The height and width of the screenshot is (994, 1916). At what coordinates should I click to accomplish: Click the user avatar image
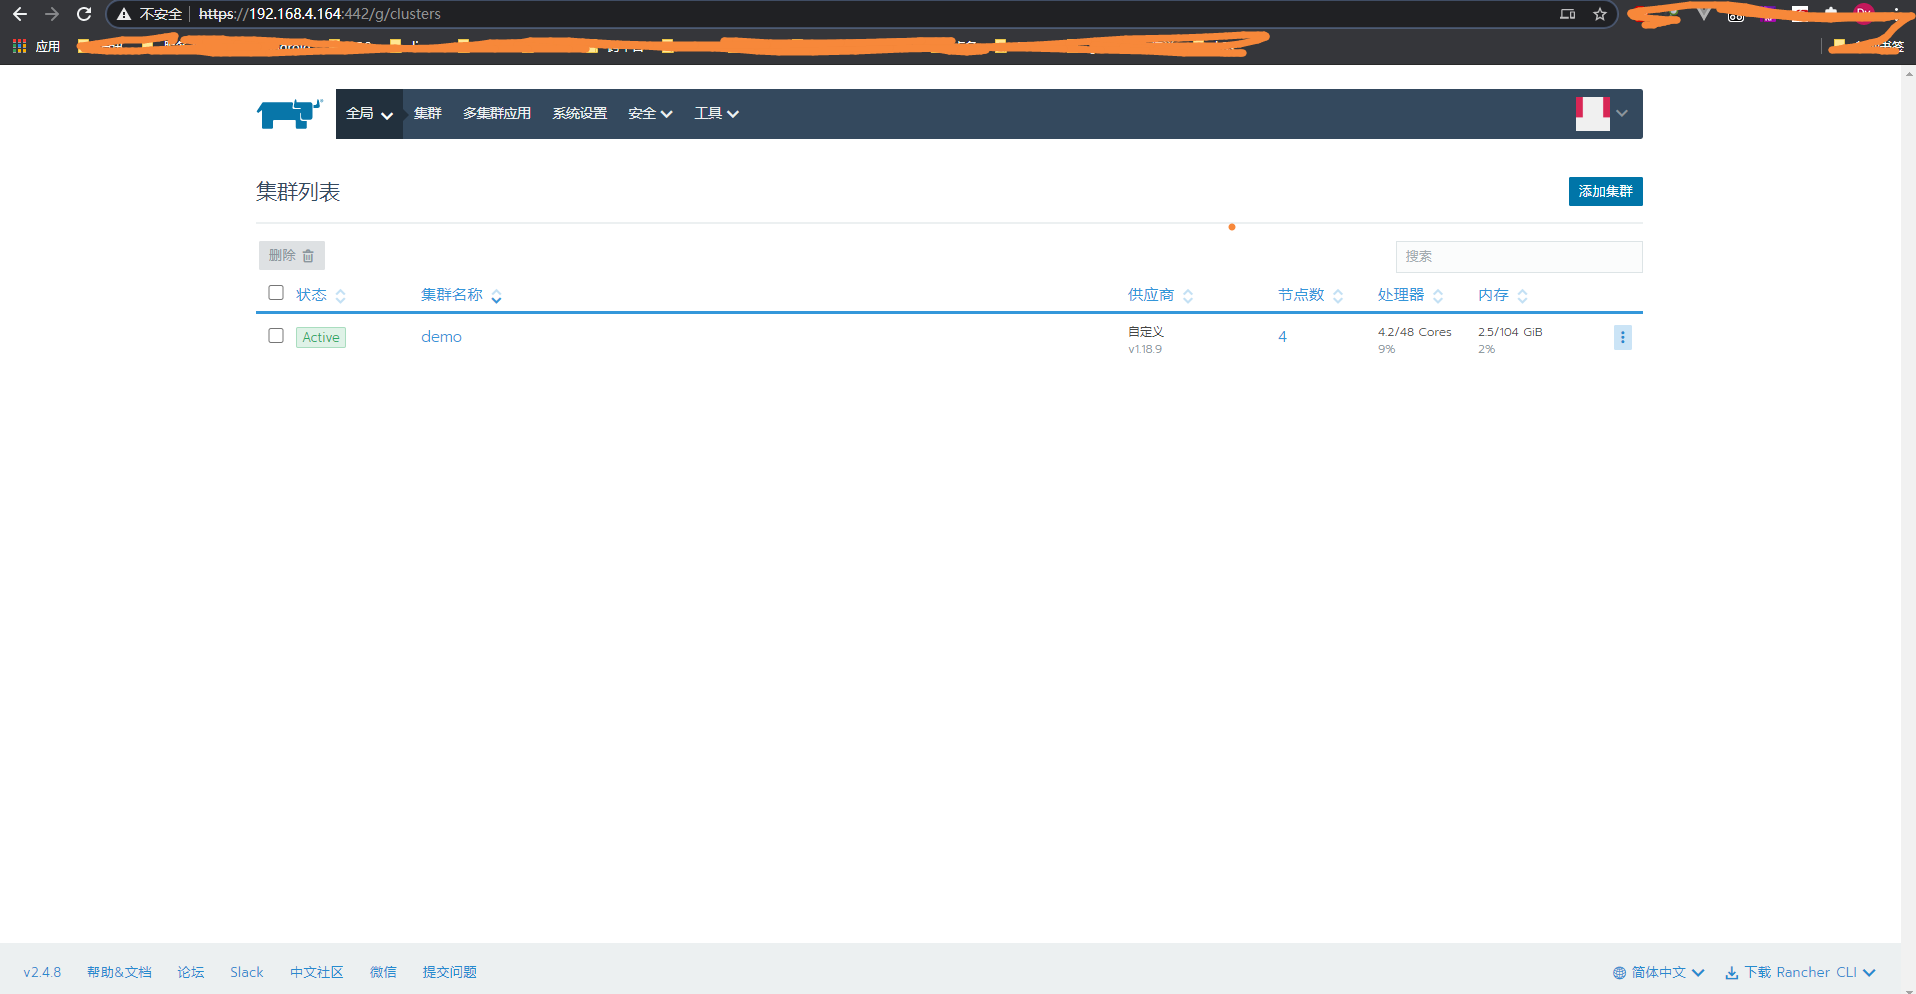(1592, 114)
